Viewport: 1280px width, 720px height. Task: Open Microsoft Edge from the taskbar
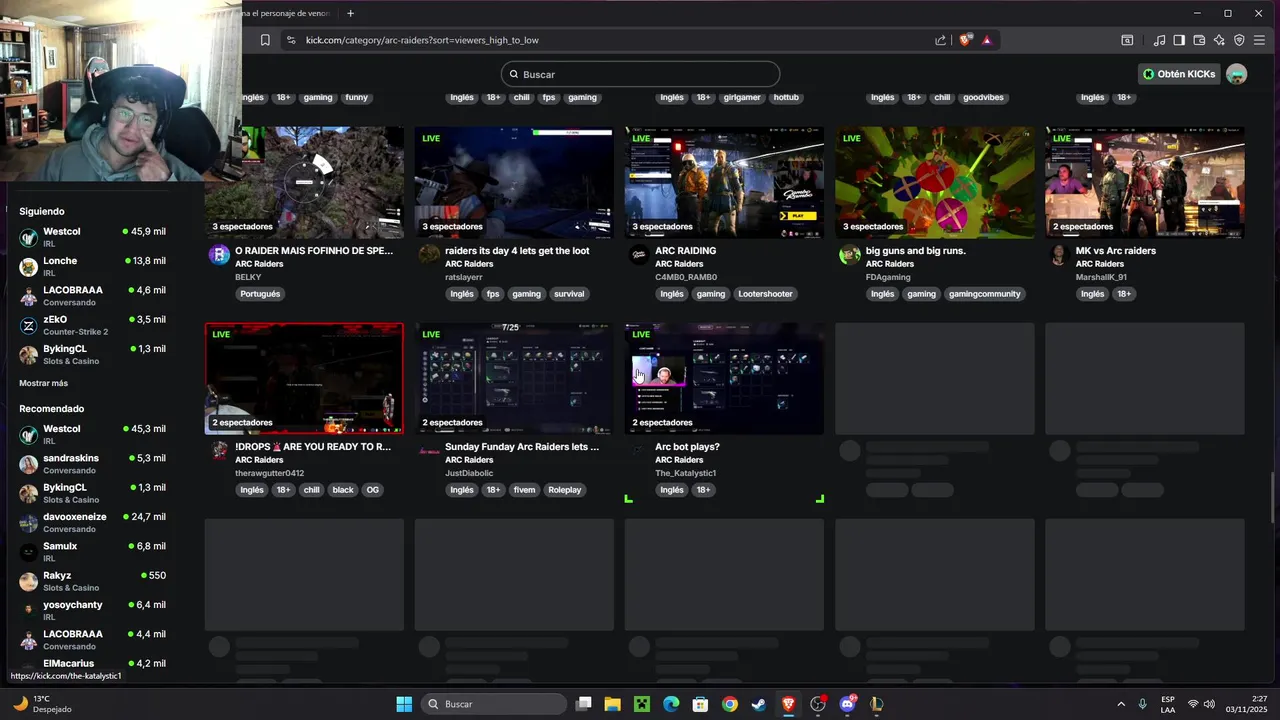[x=671, y=704]
